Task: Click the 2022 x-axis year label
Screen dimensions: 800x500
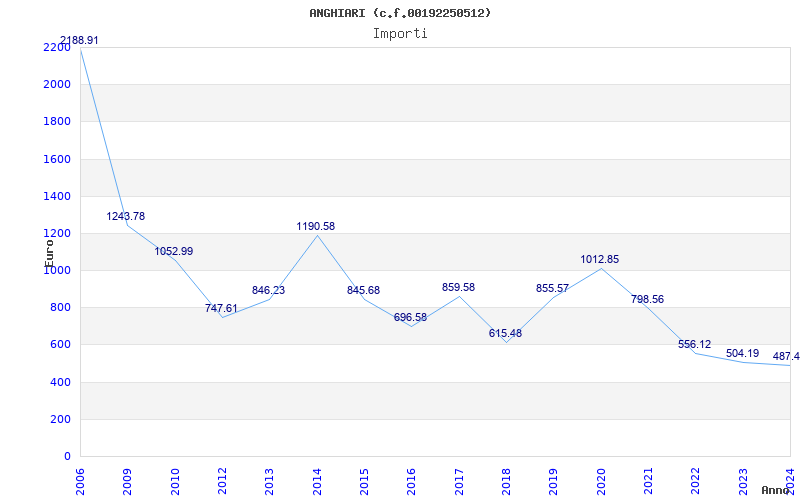Action: [695, 481]
